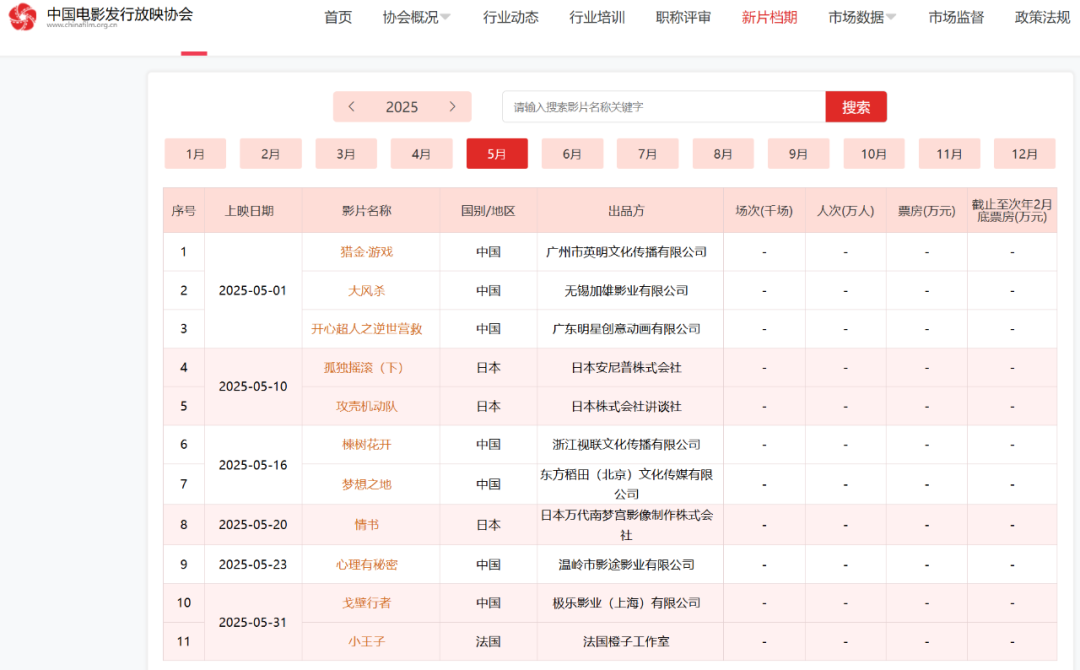Open film link 孤独摇滚（下）
The image size is (1080, 670).
pyautogui.click(x=364, y=368)
